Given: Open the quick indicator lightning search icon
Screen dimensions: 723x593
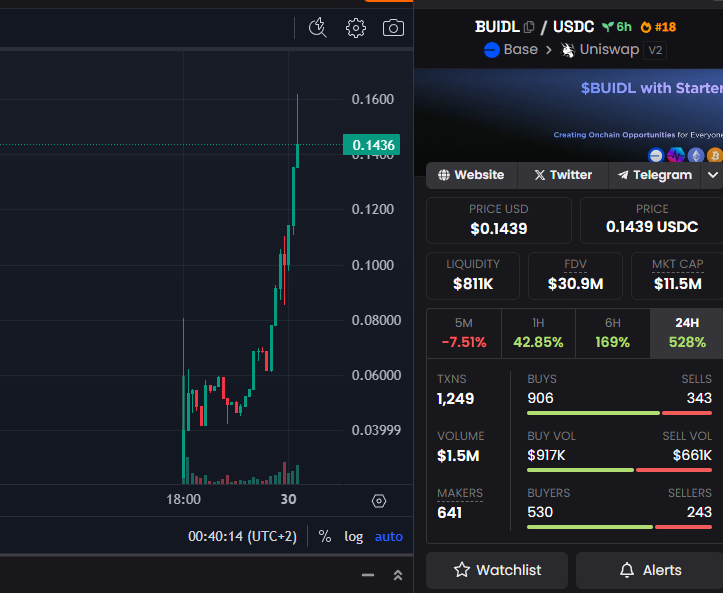Looking at the screenshot, I should [x=318, y=28].
